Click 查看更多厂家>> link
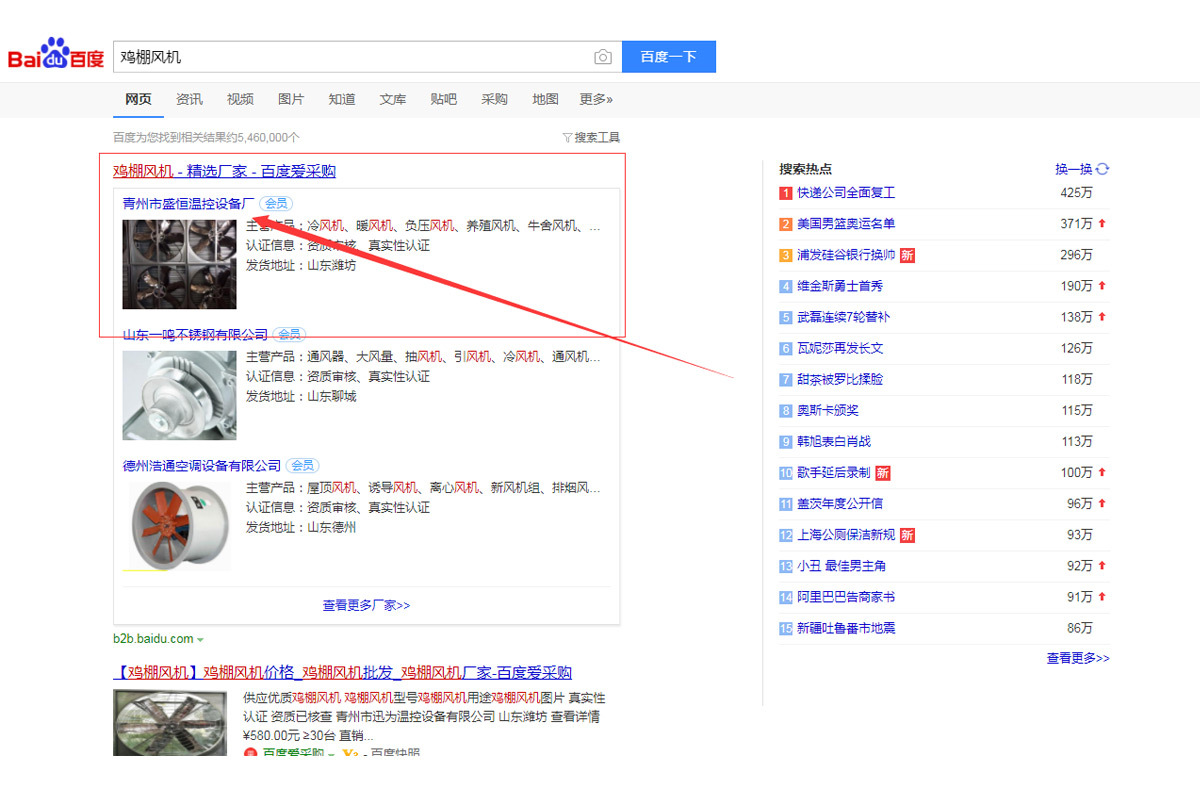 [366, 605]
